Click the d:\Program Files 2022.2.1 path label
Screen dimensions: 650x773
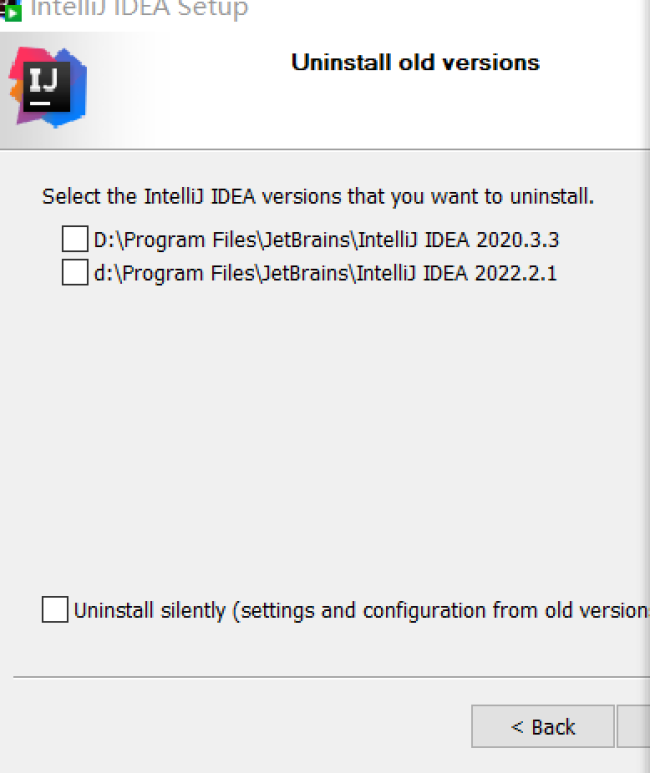pos(325,272)
